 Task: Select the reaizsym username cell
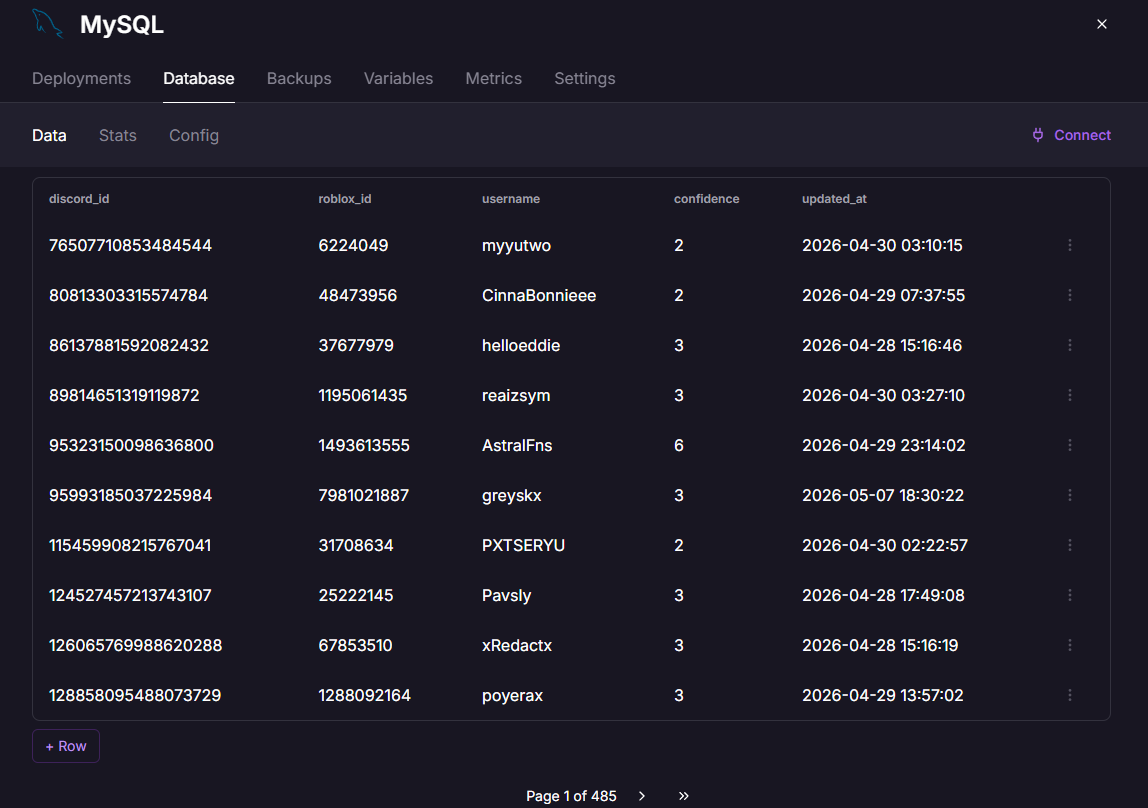coord(516,396)
